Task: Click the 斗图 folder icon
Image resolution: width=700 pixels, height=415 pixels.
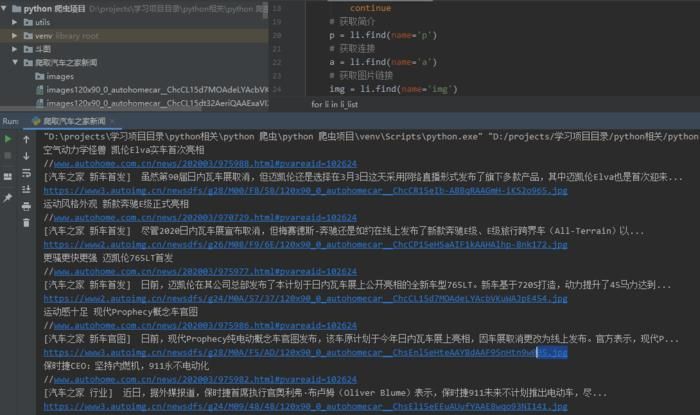Action: pos(28,49)
